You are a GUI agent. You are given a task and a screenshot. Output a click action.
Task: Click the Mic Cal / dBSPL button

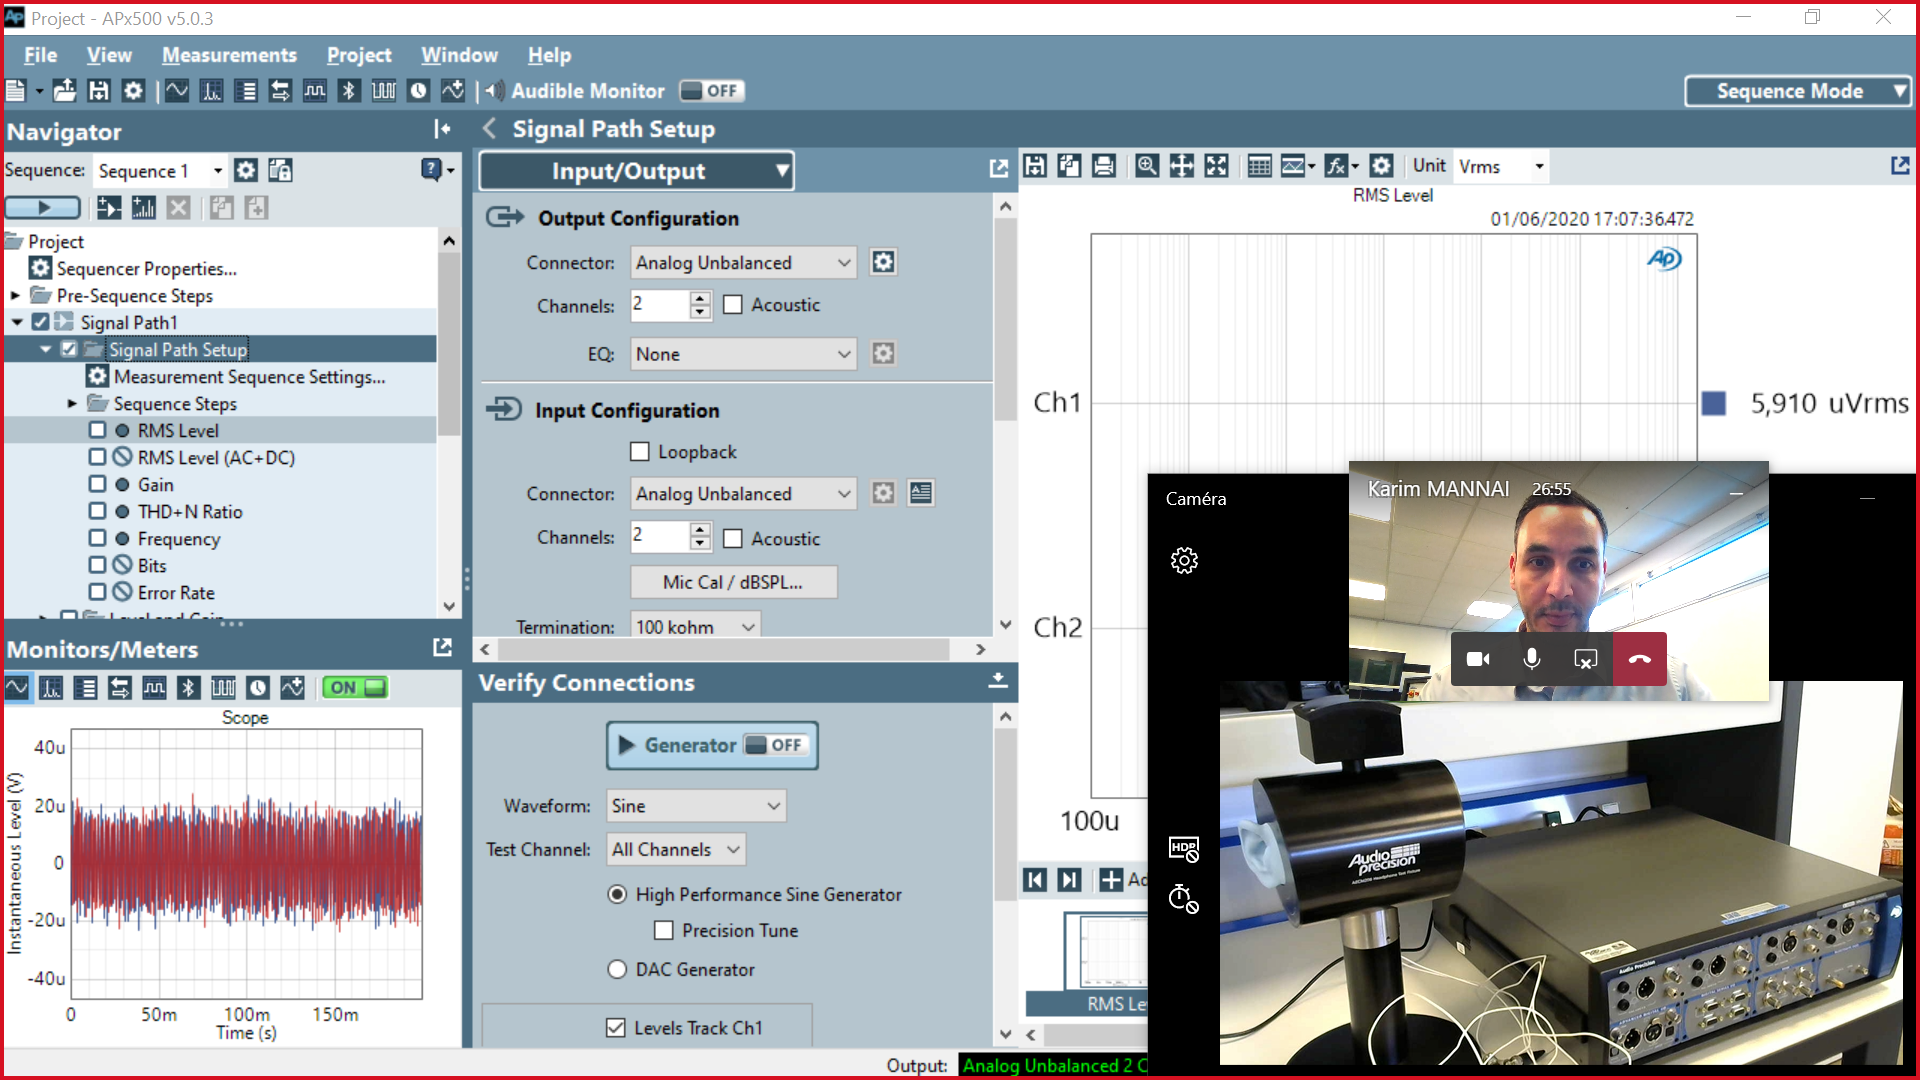[x=733, y=582]
